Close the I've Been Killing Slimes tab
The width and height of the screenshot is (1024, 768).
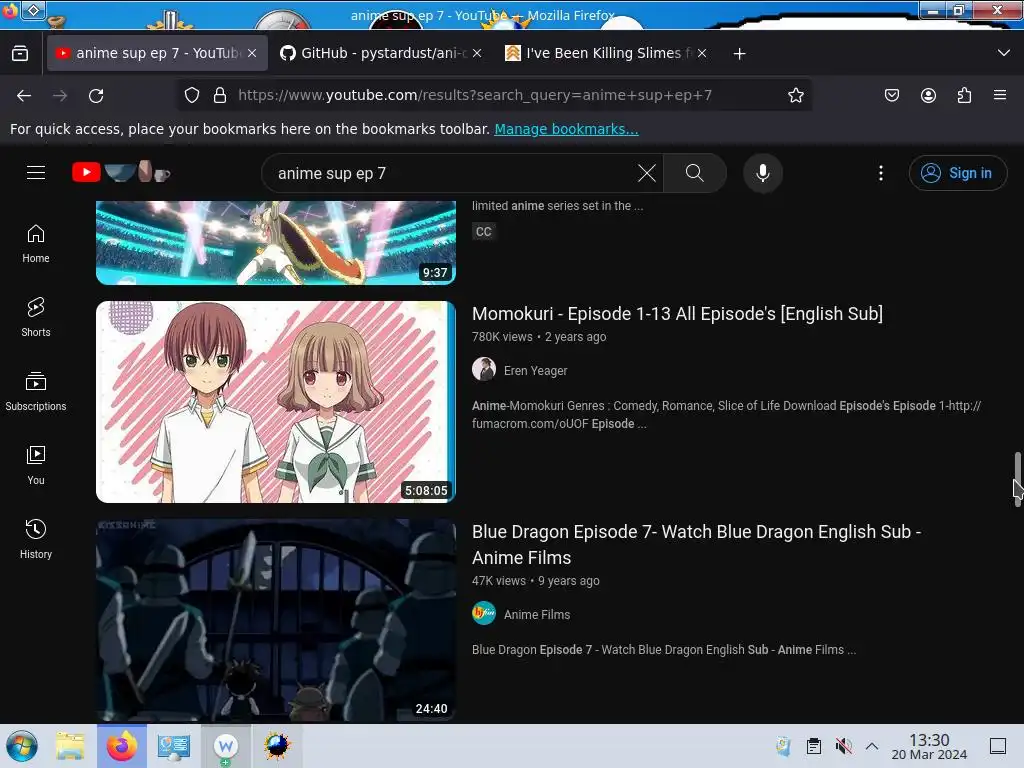(x=701, y=53)
